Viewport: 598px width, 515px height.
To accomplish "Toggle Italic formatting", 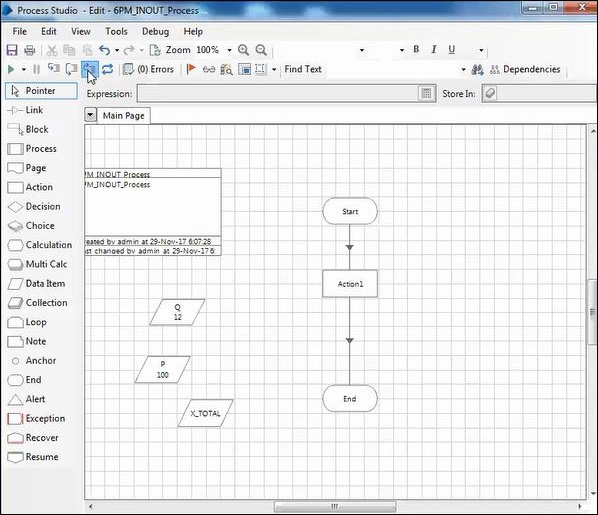I will (x=434, y=49).
